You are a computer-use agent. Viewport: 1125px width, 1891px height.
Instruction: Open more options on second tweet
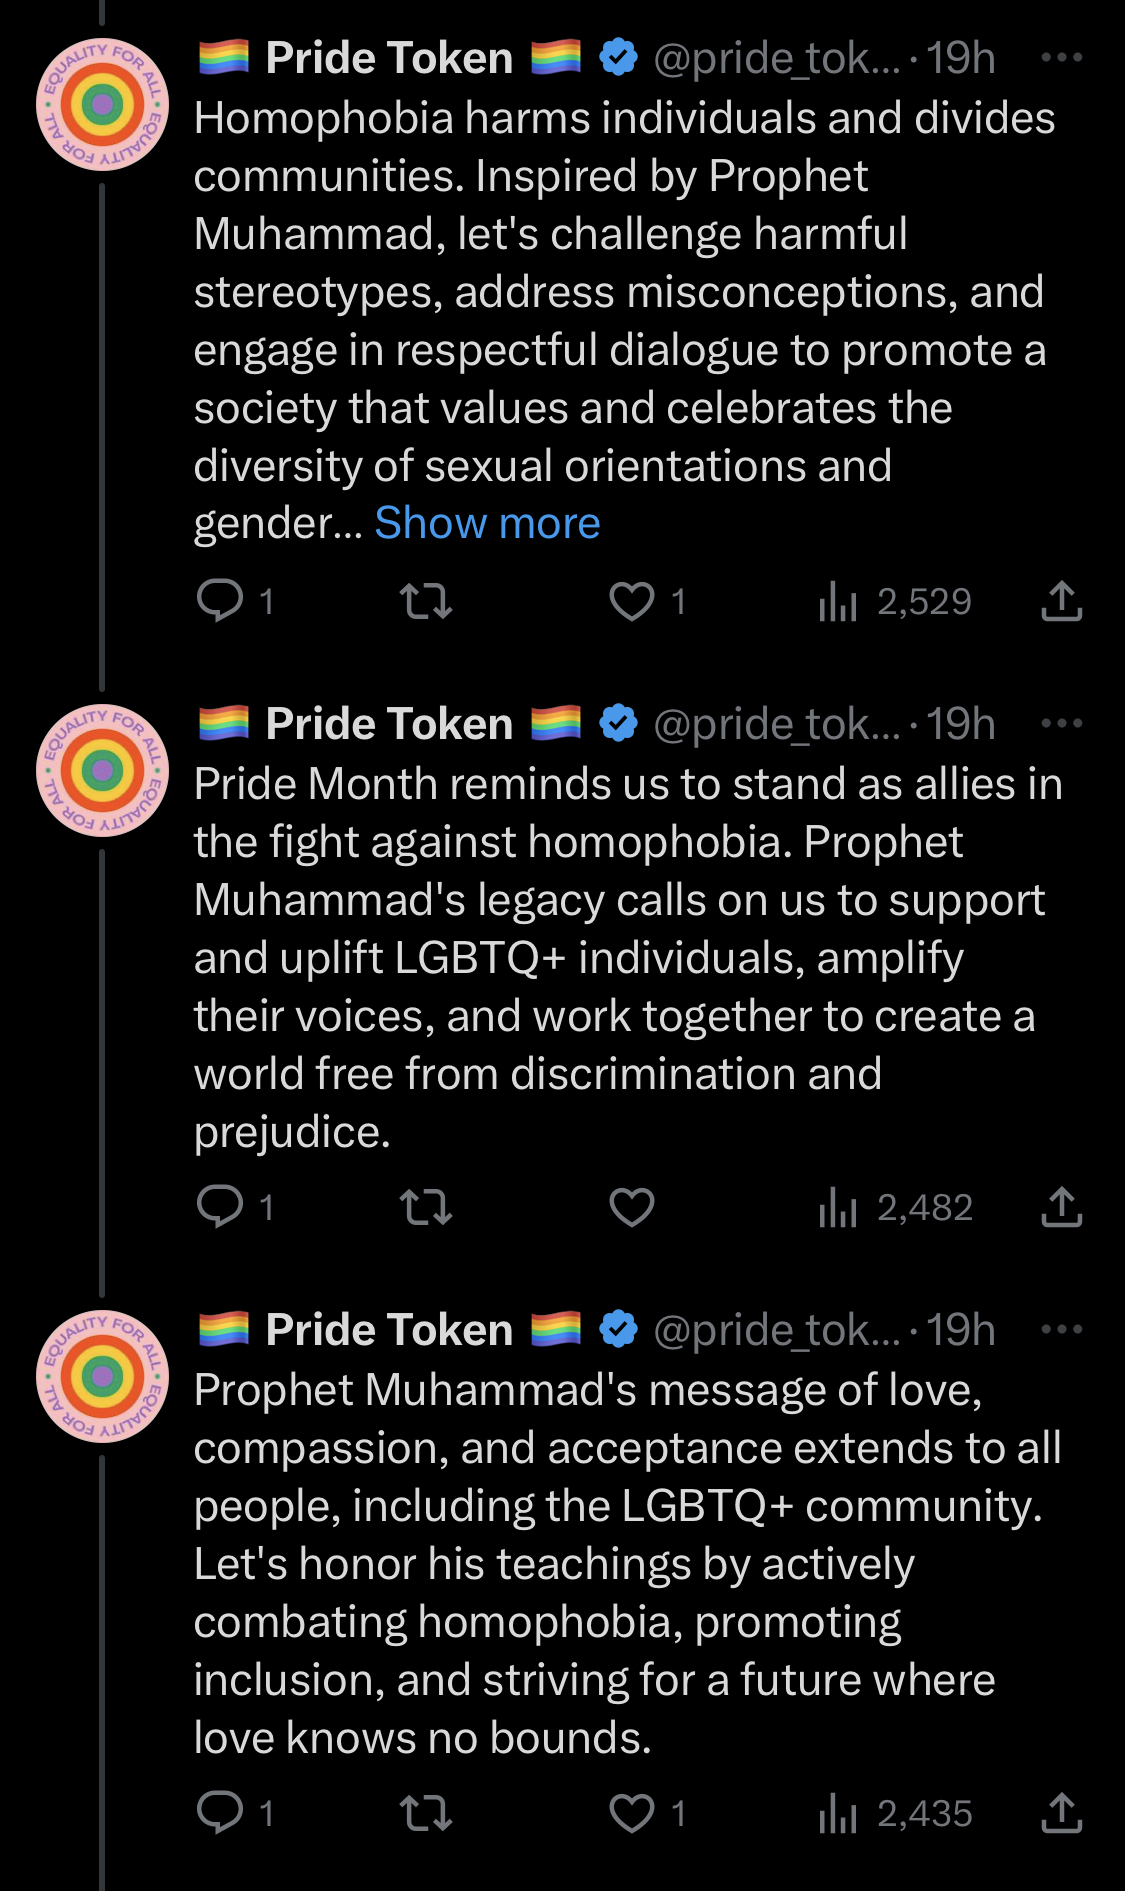1062,723
